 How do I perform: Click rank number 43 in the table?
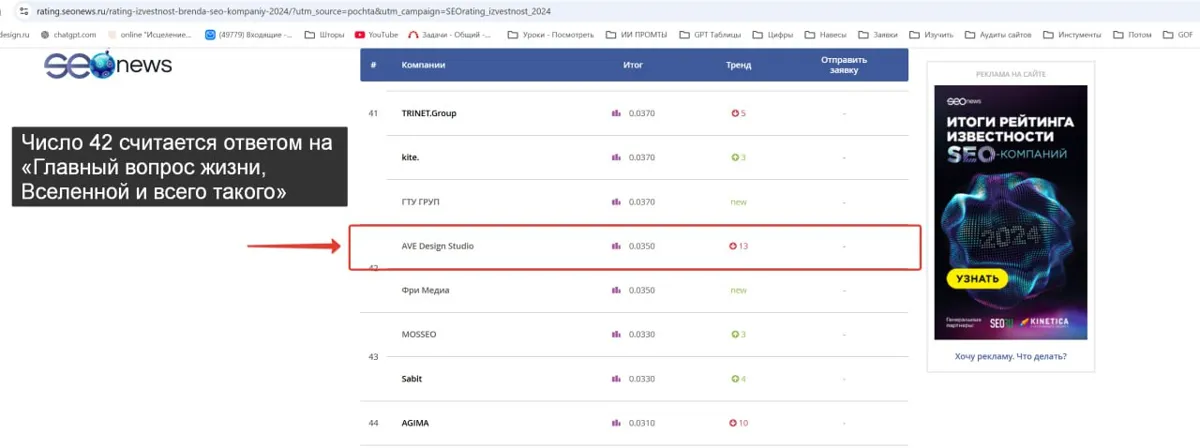click(373, 356)
